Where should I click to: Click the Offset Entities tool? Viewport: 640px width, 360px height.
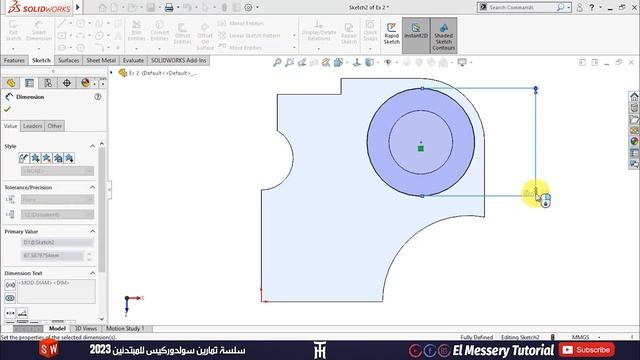click(x=182, y=33)
